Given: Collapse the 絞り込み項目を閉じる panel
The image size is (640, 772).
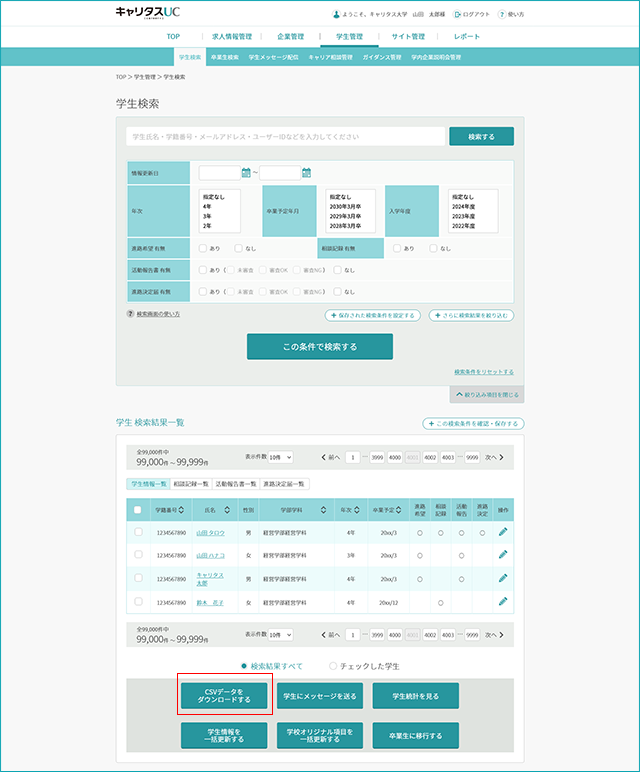Looking at the screenshot, I should pos(487,395).
